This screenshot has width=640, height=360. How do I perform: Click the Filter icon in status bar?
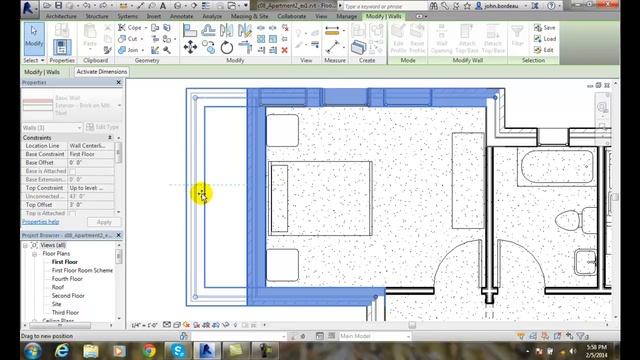(581, 336)
